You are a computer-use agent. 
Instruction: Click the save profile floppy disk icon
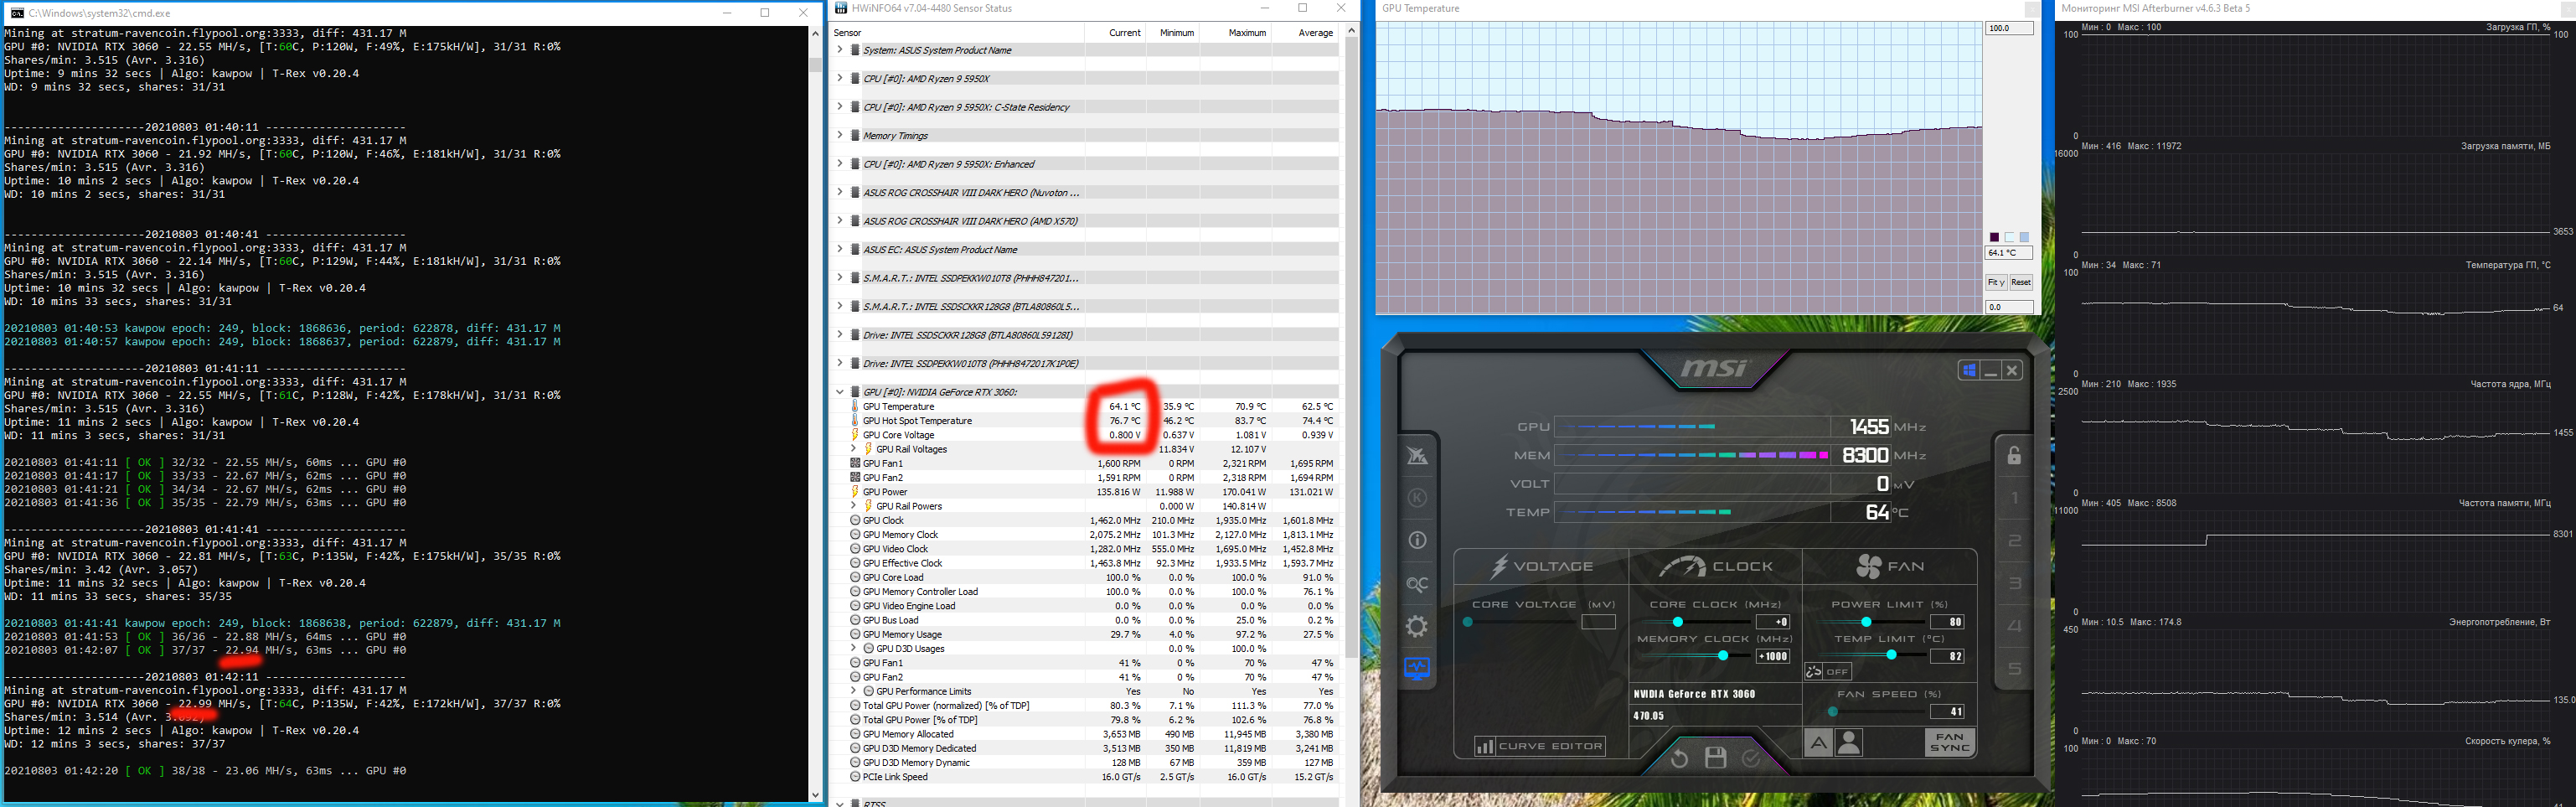click(x=1715, y=758)
